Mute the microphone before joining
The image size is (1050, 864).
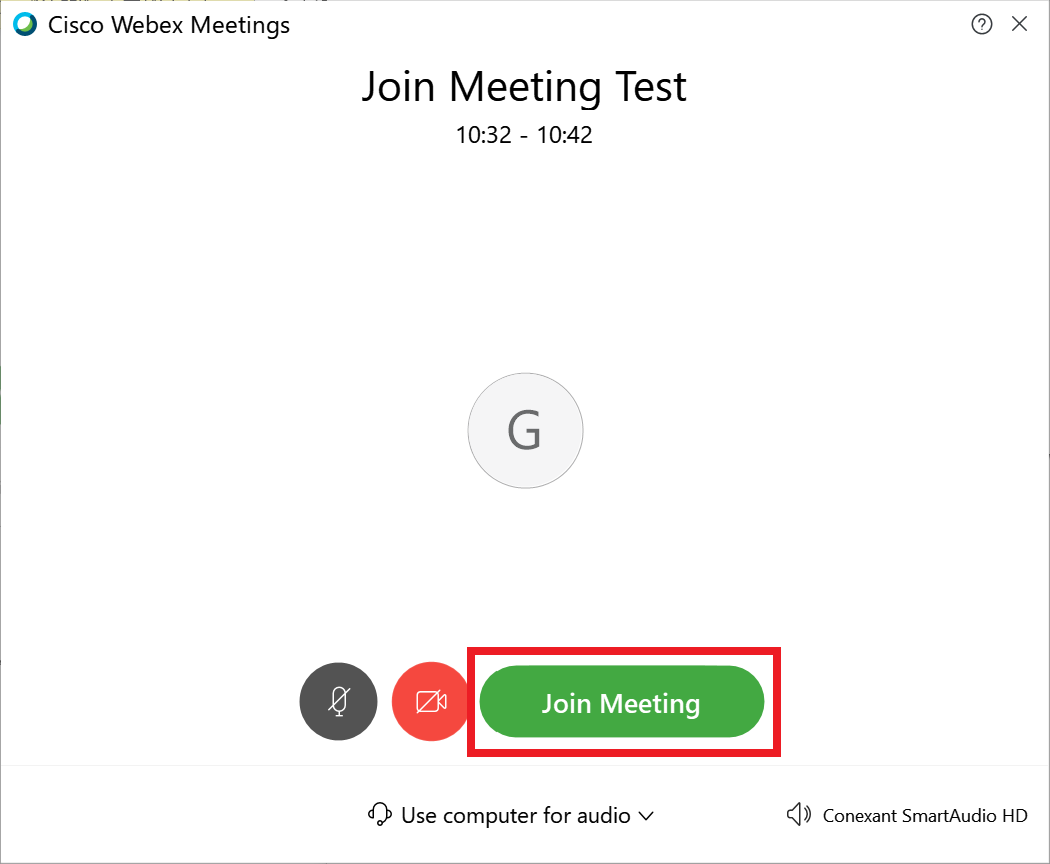point(338,701)
